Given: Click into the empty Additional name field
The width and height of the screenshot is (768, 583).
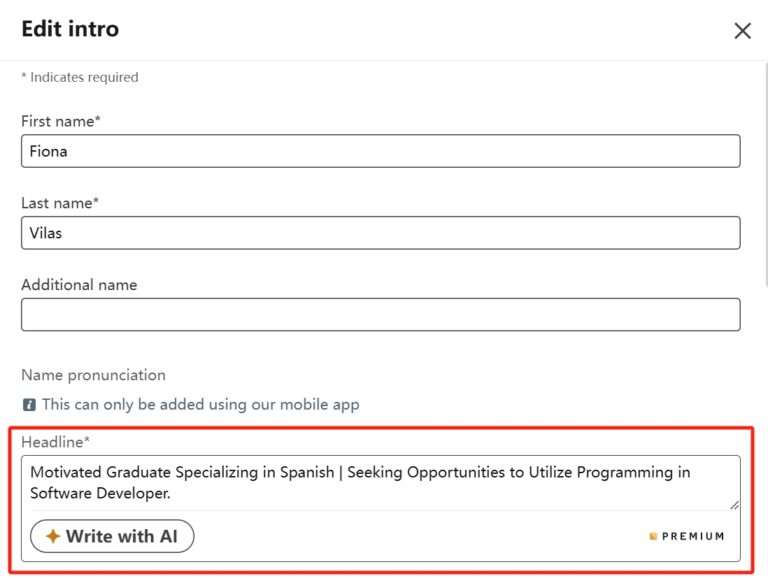Looking at the screenshot, I should pos(380,314).
